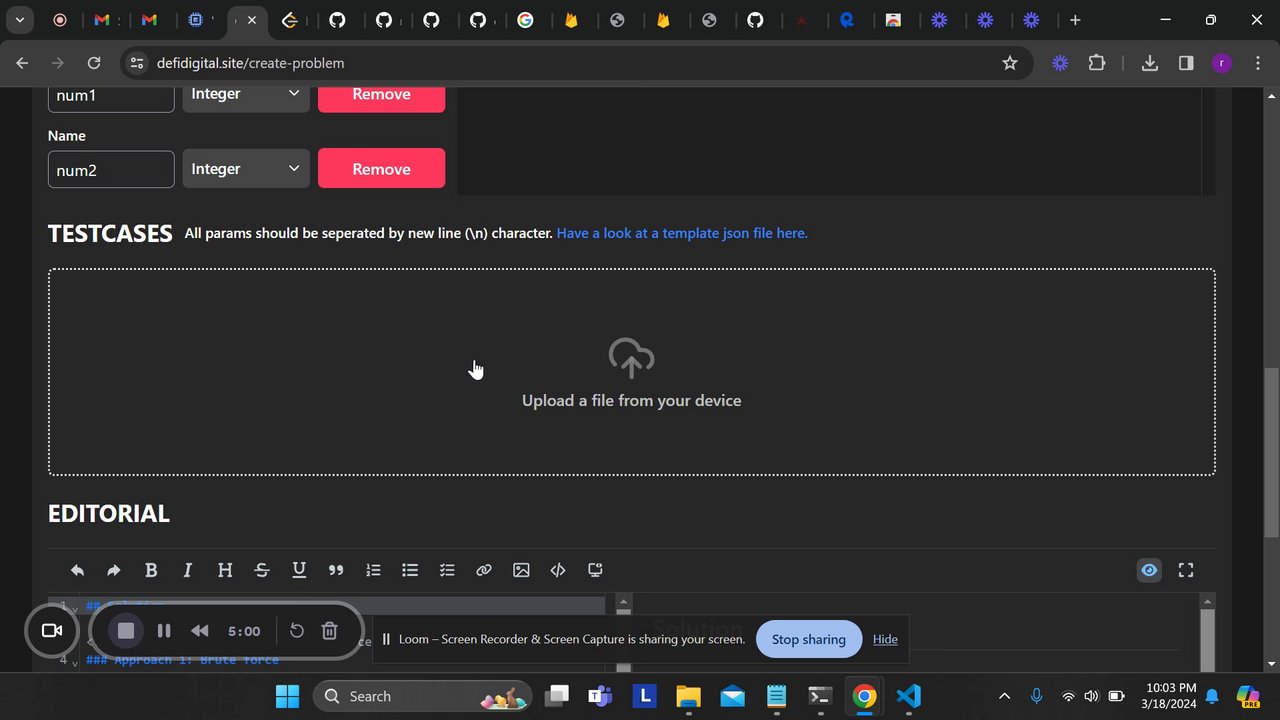Expand the editorial editor to fullscreen
This screenshot has height=720, width=1280.
pyautogui.click(x=1186, y=570)
